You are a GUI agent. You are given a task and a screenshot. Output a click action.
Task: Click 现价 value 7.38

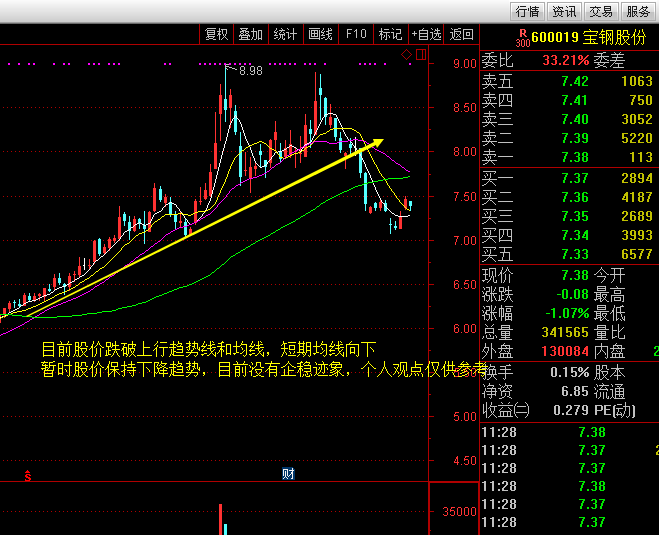[575, 275]
